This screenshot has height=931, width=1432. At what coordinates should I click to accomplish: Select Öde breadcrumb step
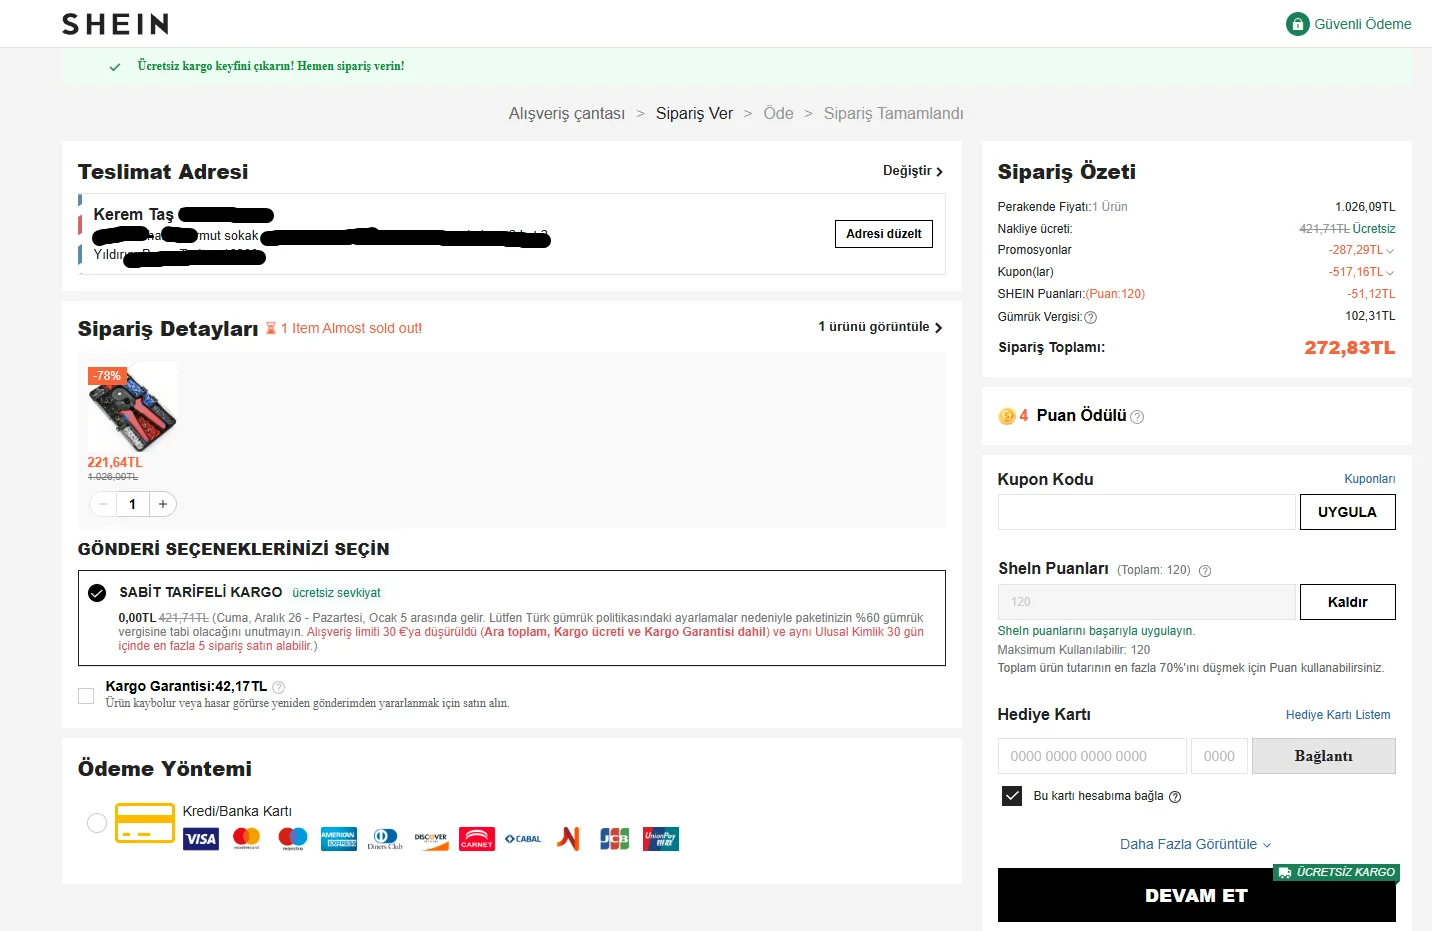[x=778, y=114]
